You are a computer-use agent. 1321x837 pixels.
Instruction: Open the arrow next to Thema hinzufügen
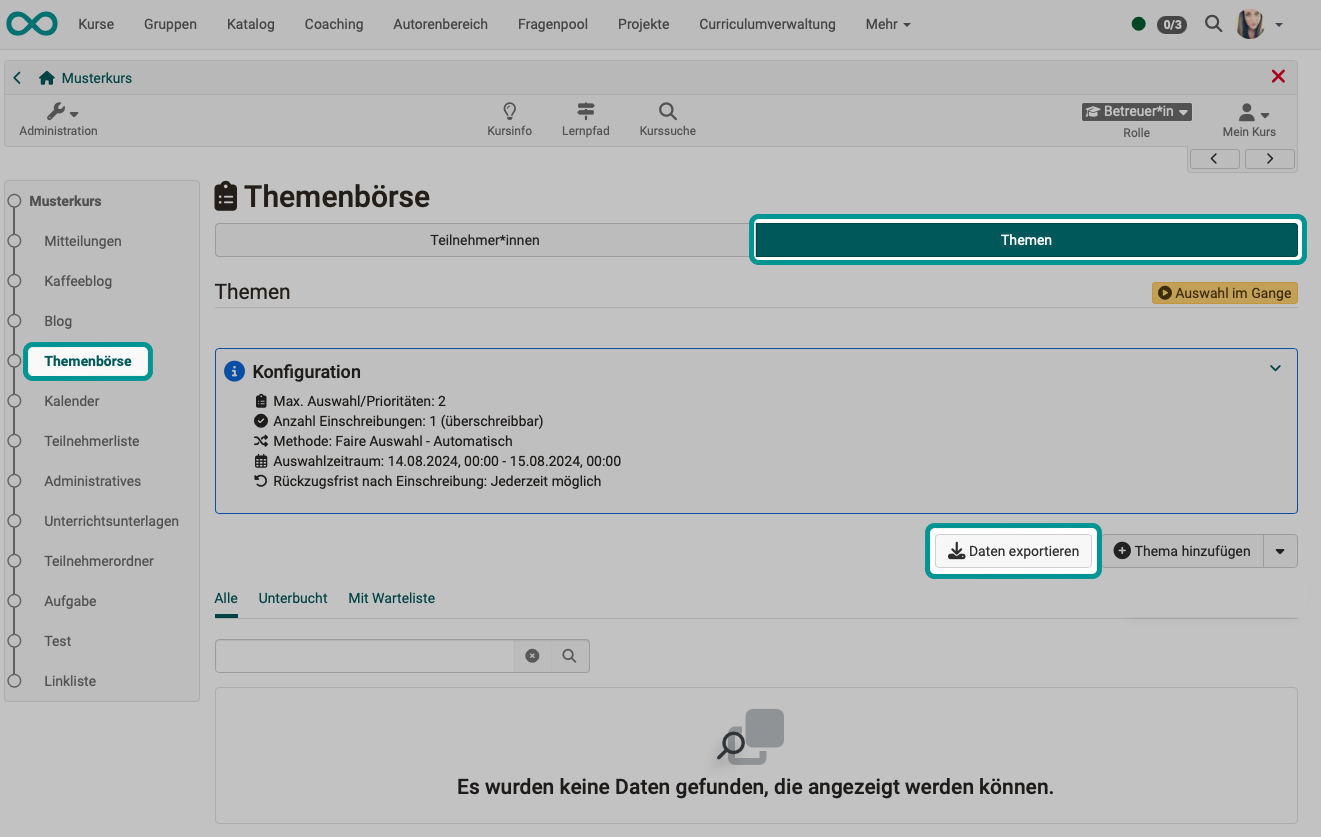pos(1282,551)
